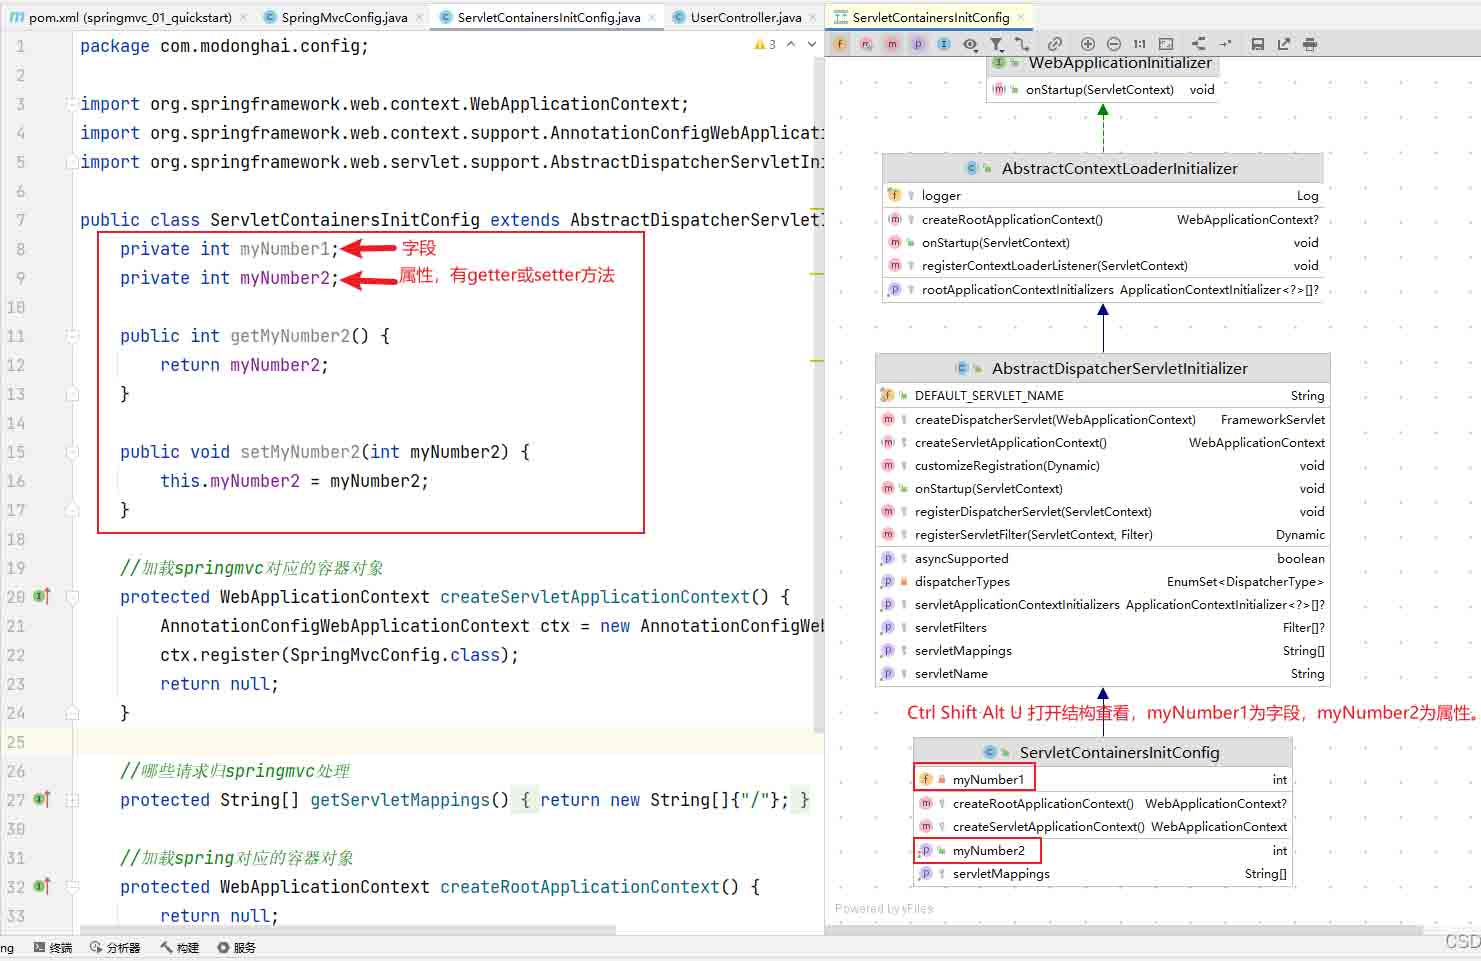Open the visibility eye dropdown in the diagram toolbar
This screenshot has height=961, width=1481.
(970, 44)
